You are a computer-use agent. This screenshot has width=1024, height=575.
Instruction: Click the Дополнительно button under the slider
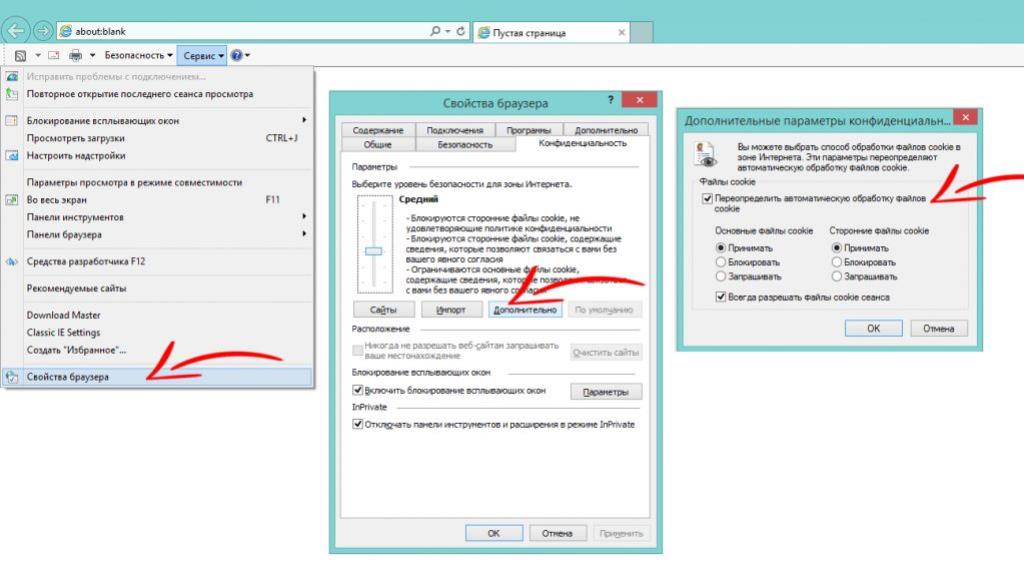click(525, 310)
